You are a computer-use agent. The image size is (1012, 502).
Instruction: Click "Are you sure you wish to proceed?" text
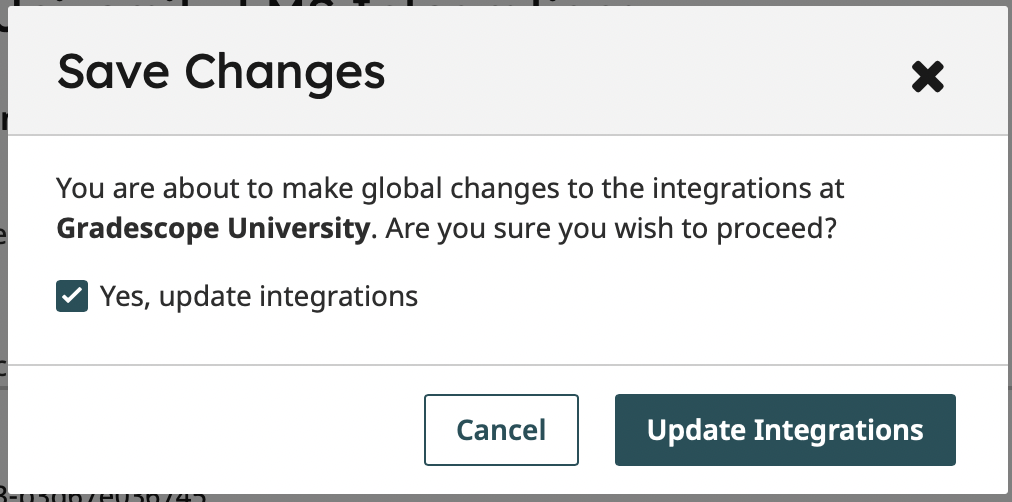611,228
